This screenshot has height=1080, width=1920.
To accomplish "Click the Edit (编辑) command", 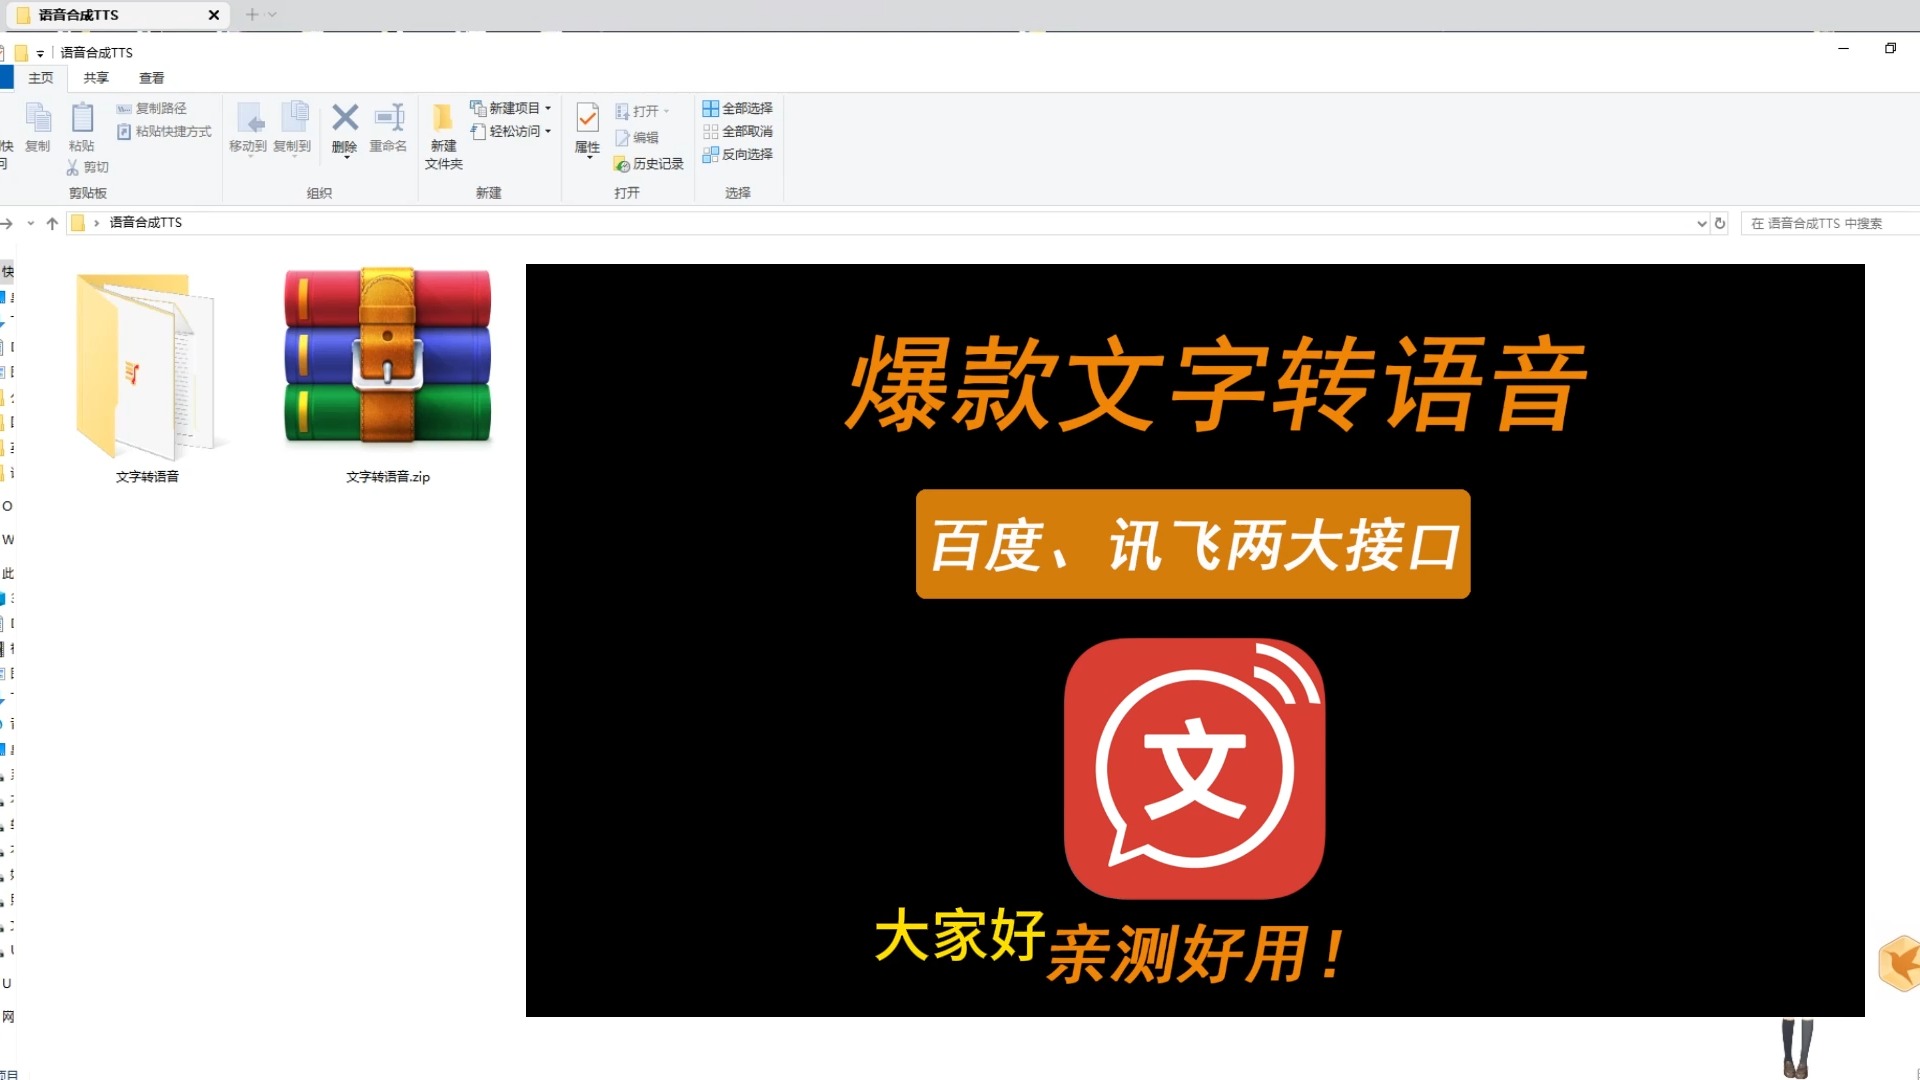I will click(x=637, y=137).
